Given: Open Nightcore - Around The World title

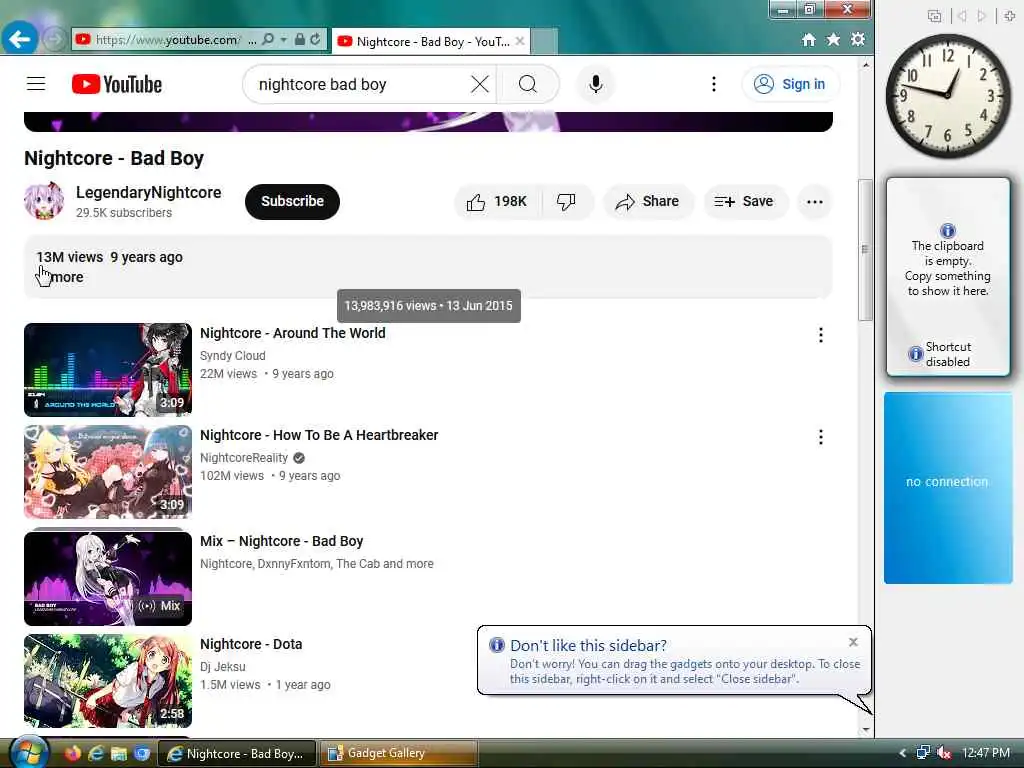Looking at the screenshot, I should tap(293, 333).
